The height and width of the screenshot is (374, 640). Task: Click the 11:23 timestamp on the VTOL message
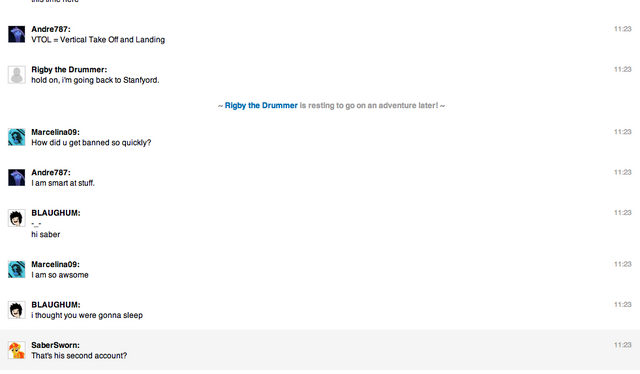pos(623,29)
